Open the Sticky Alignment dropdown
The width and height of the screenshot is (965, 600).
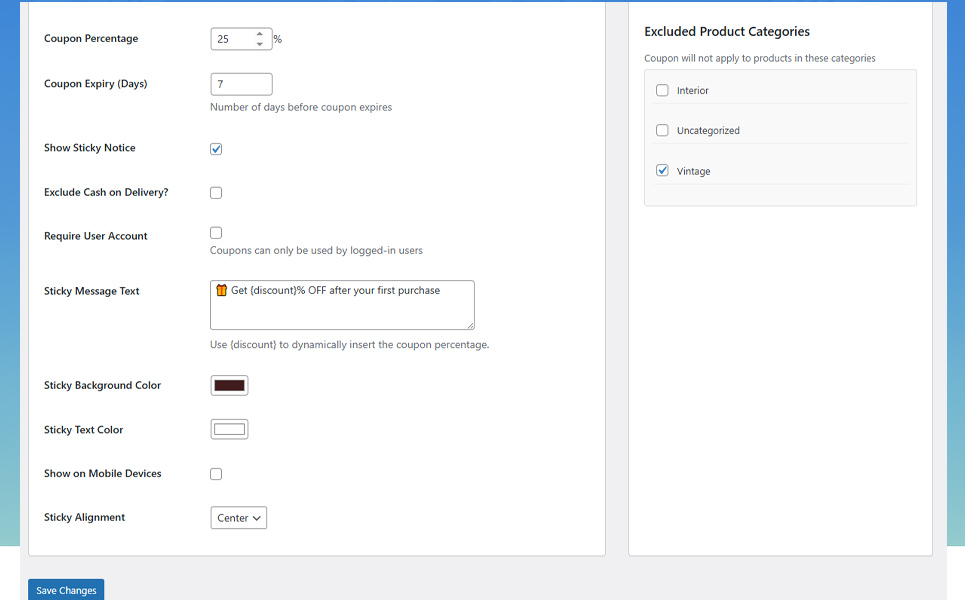pyautogui.click(x=239, y=518)
